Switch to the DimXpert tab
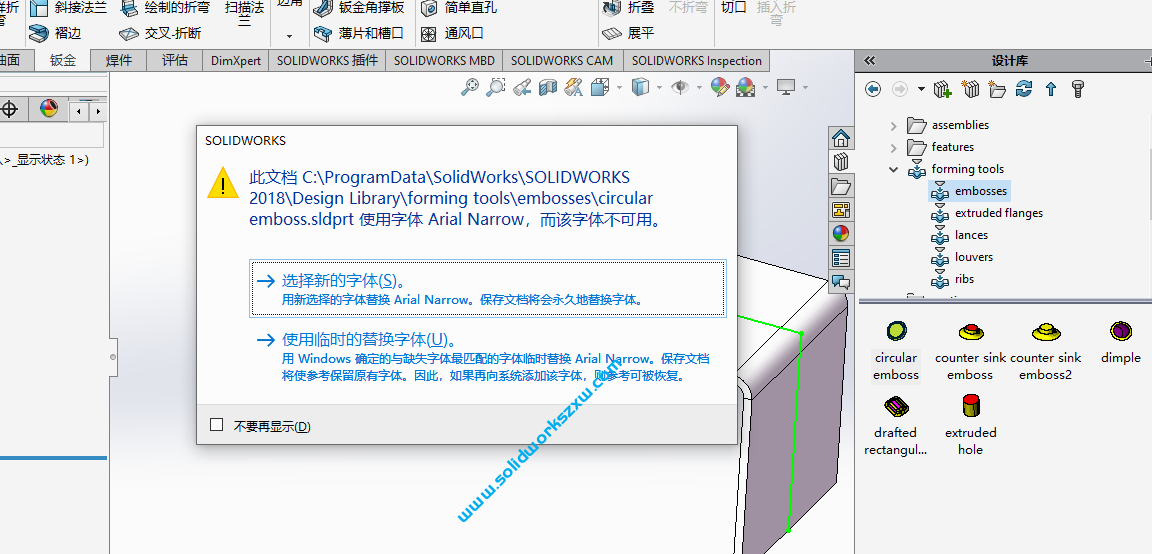Screen dimensions: 1152x554 236,60
